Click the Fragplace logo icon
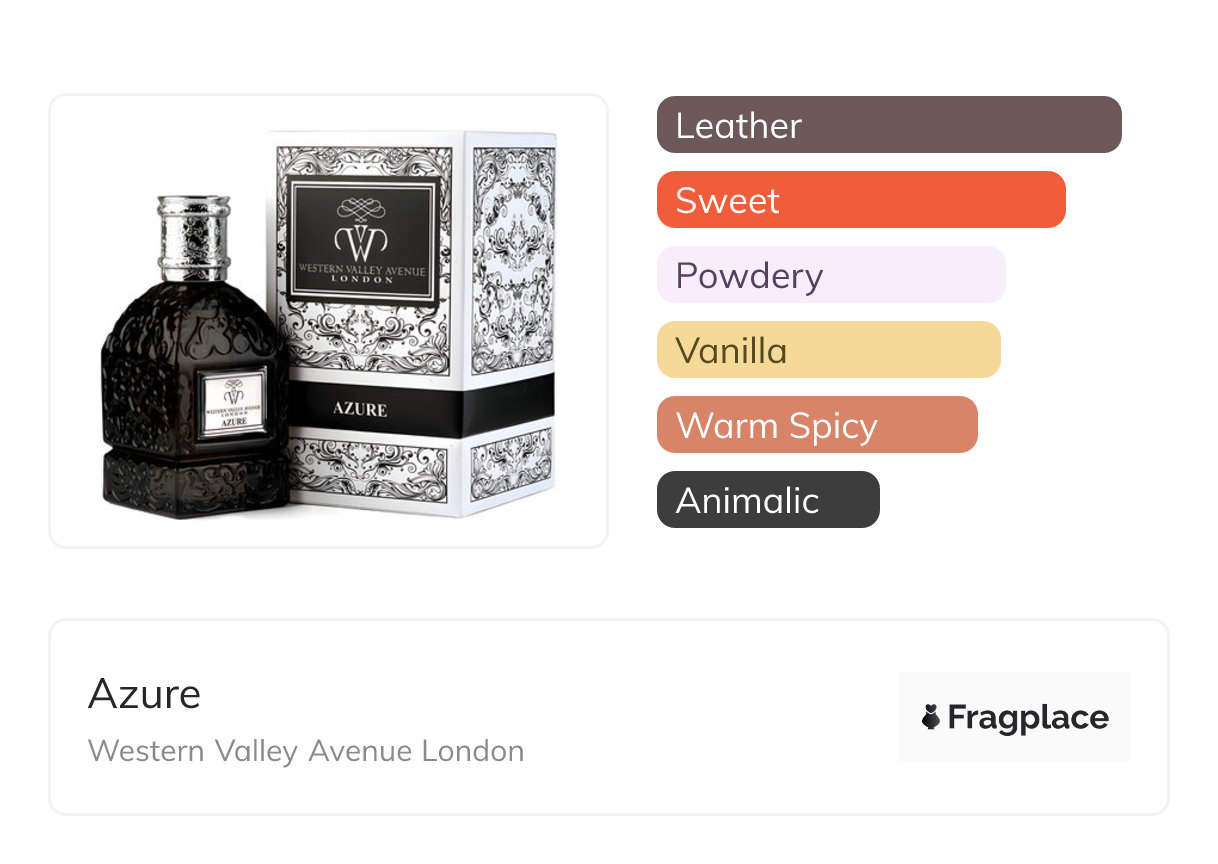This screenshot has width=1218, height=864. (x=931, y=717)
